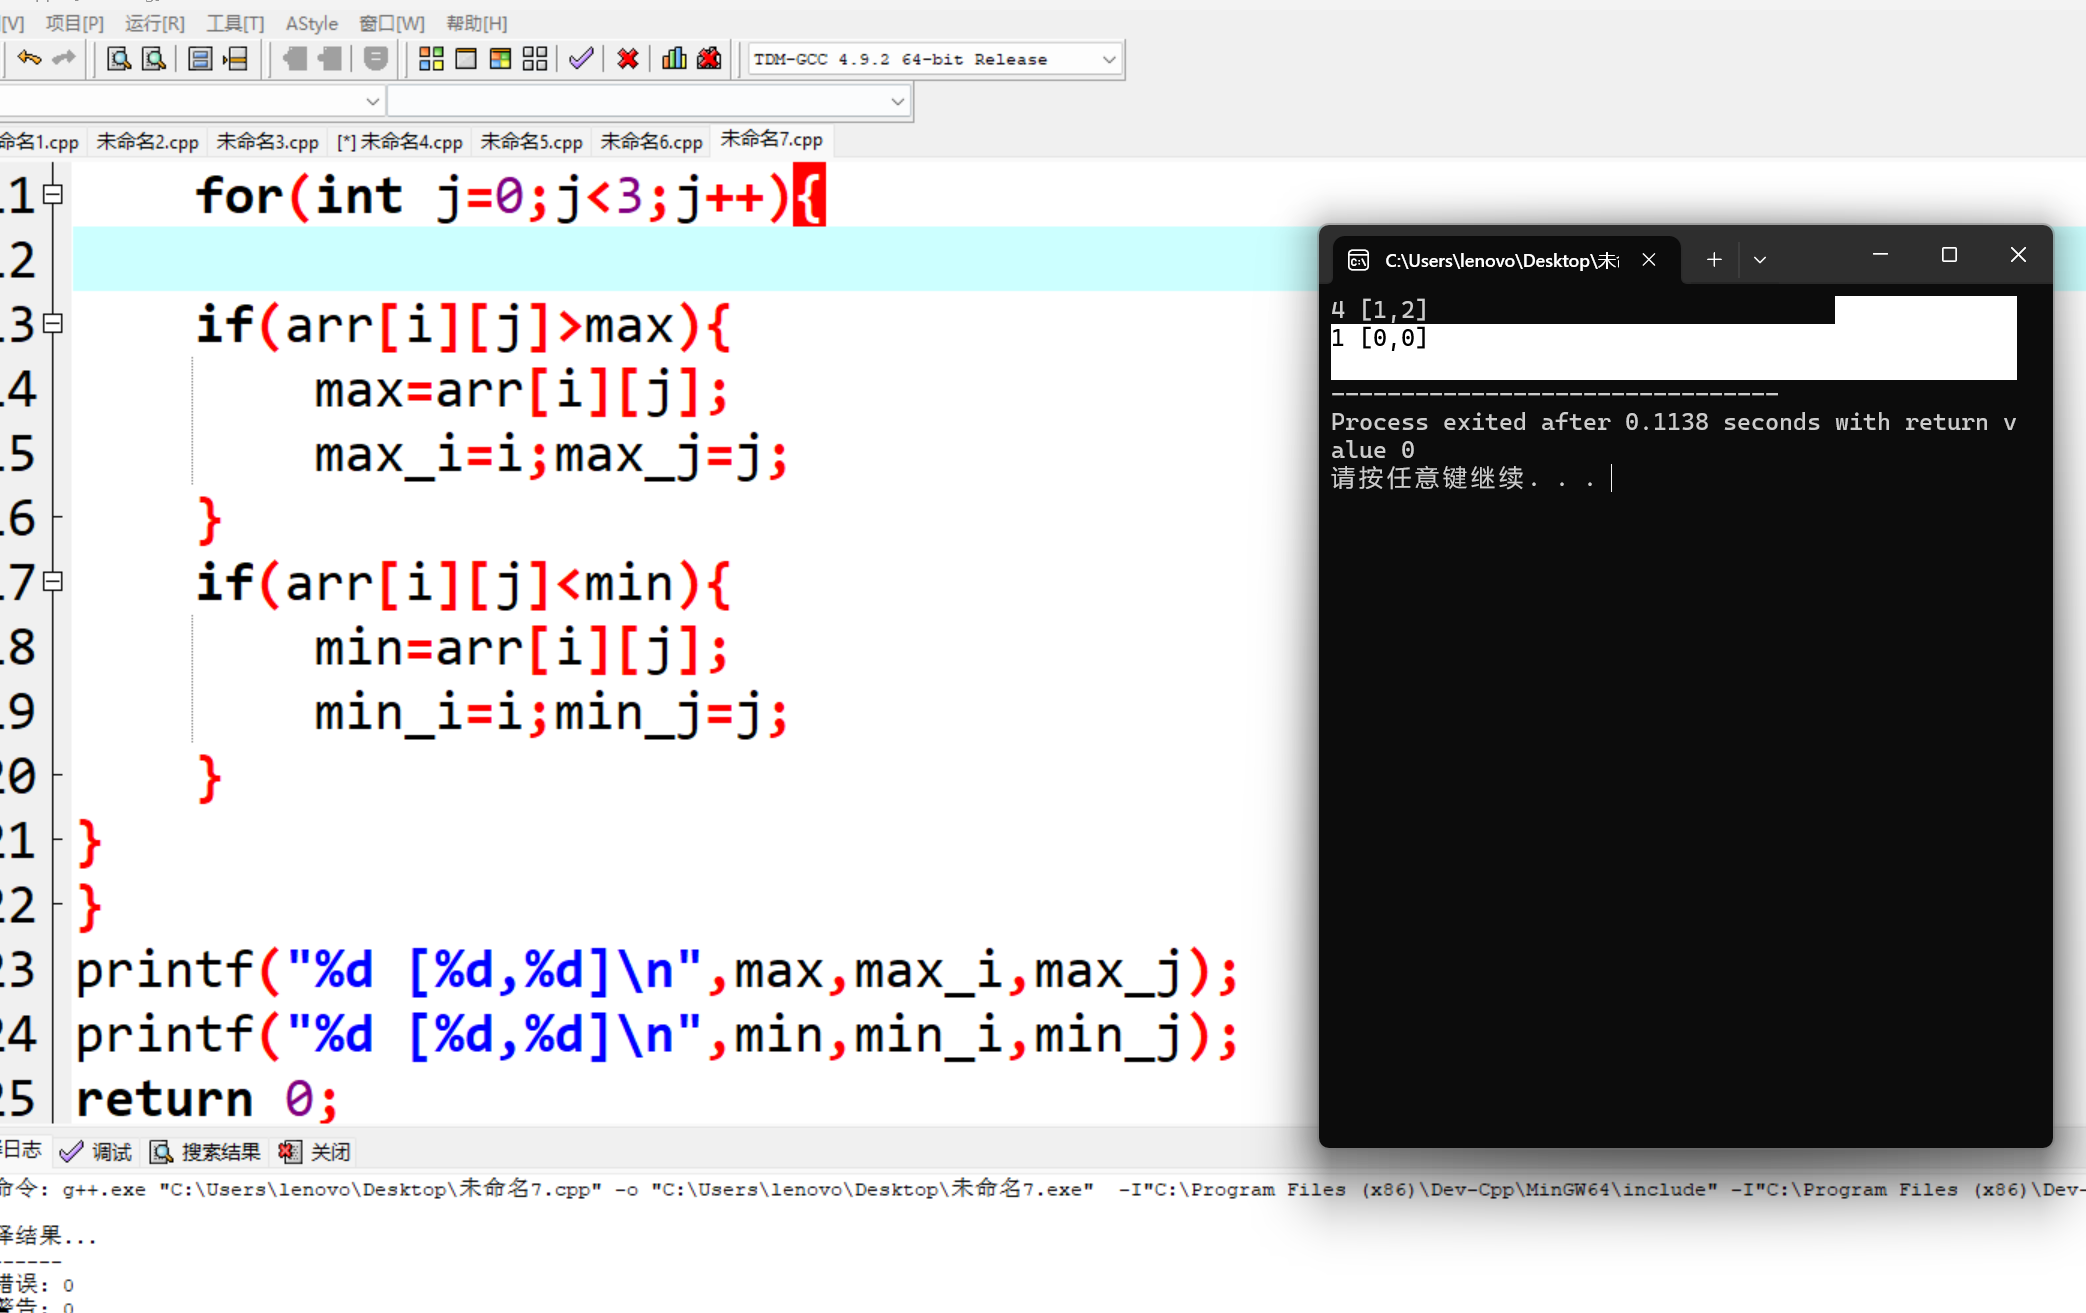The height and width of the screenshot is (1313, 2086).
Task: Open the terminal tab dropdown chevron
Action: coord(1760,260)
